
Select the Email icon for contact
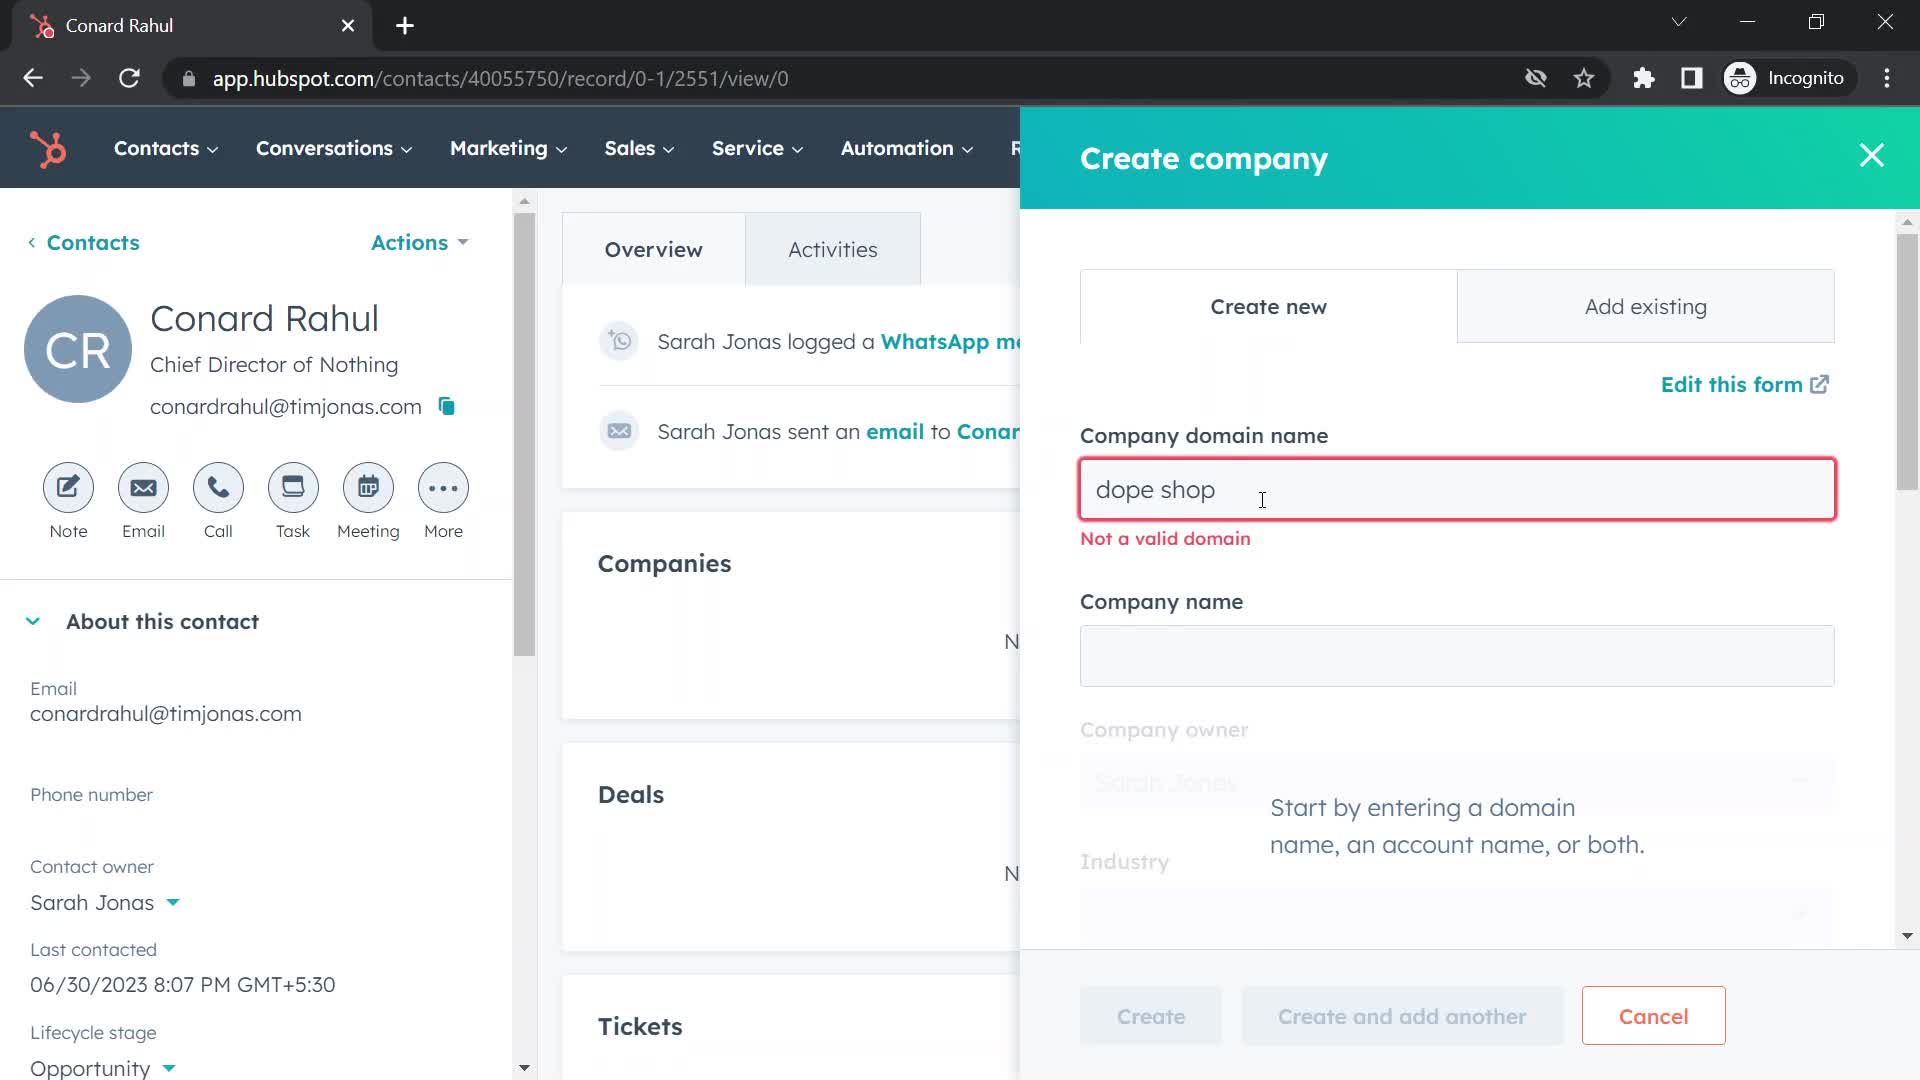142,487
